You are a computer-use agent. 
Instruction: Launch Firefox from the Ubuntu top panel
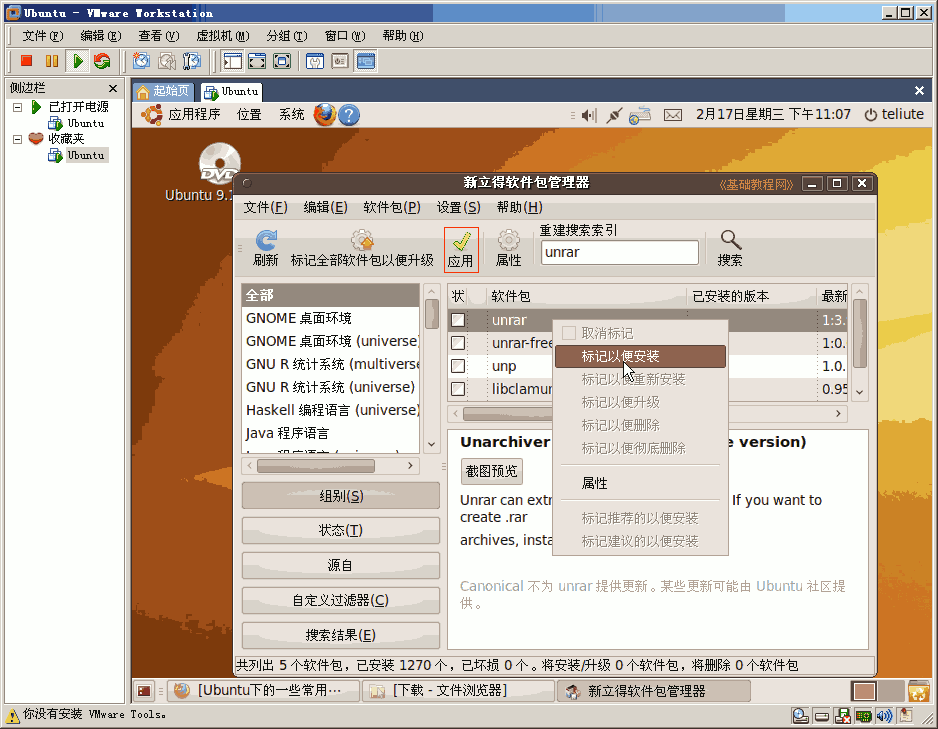(325, 114)
